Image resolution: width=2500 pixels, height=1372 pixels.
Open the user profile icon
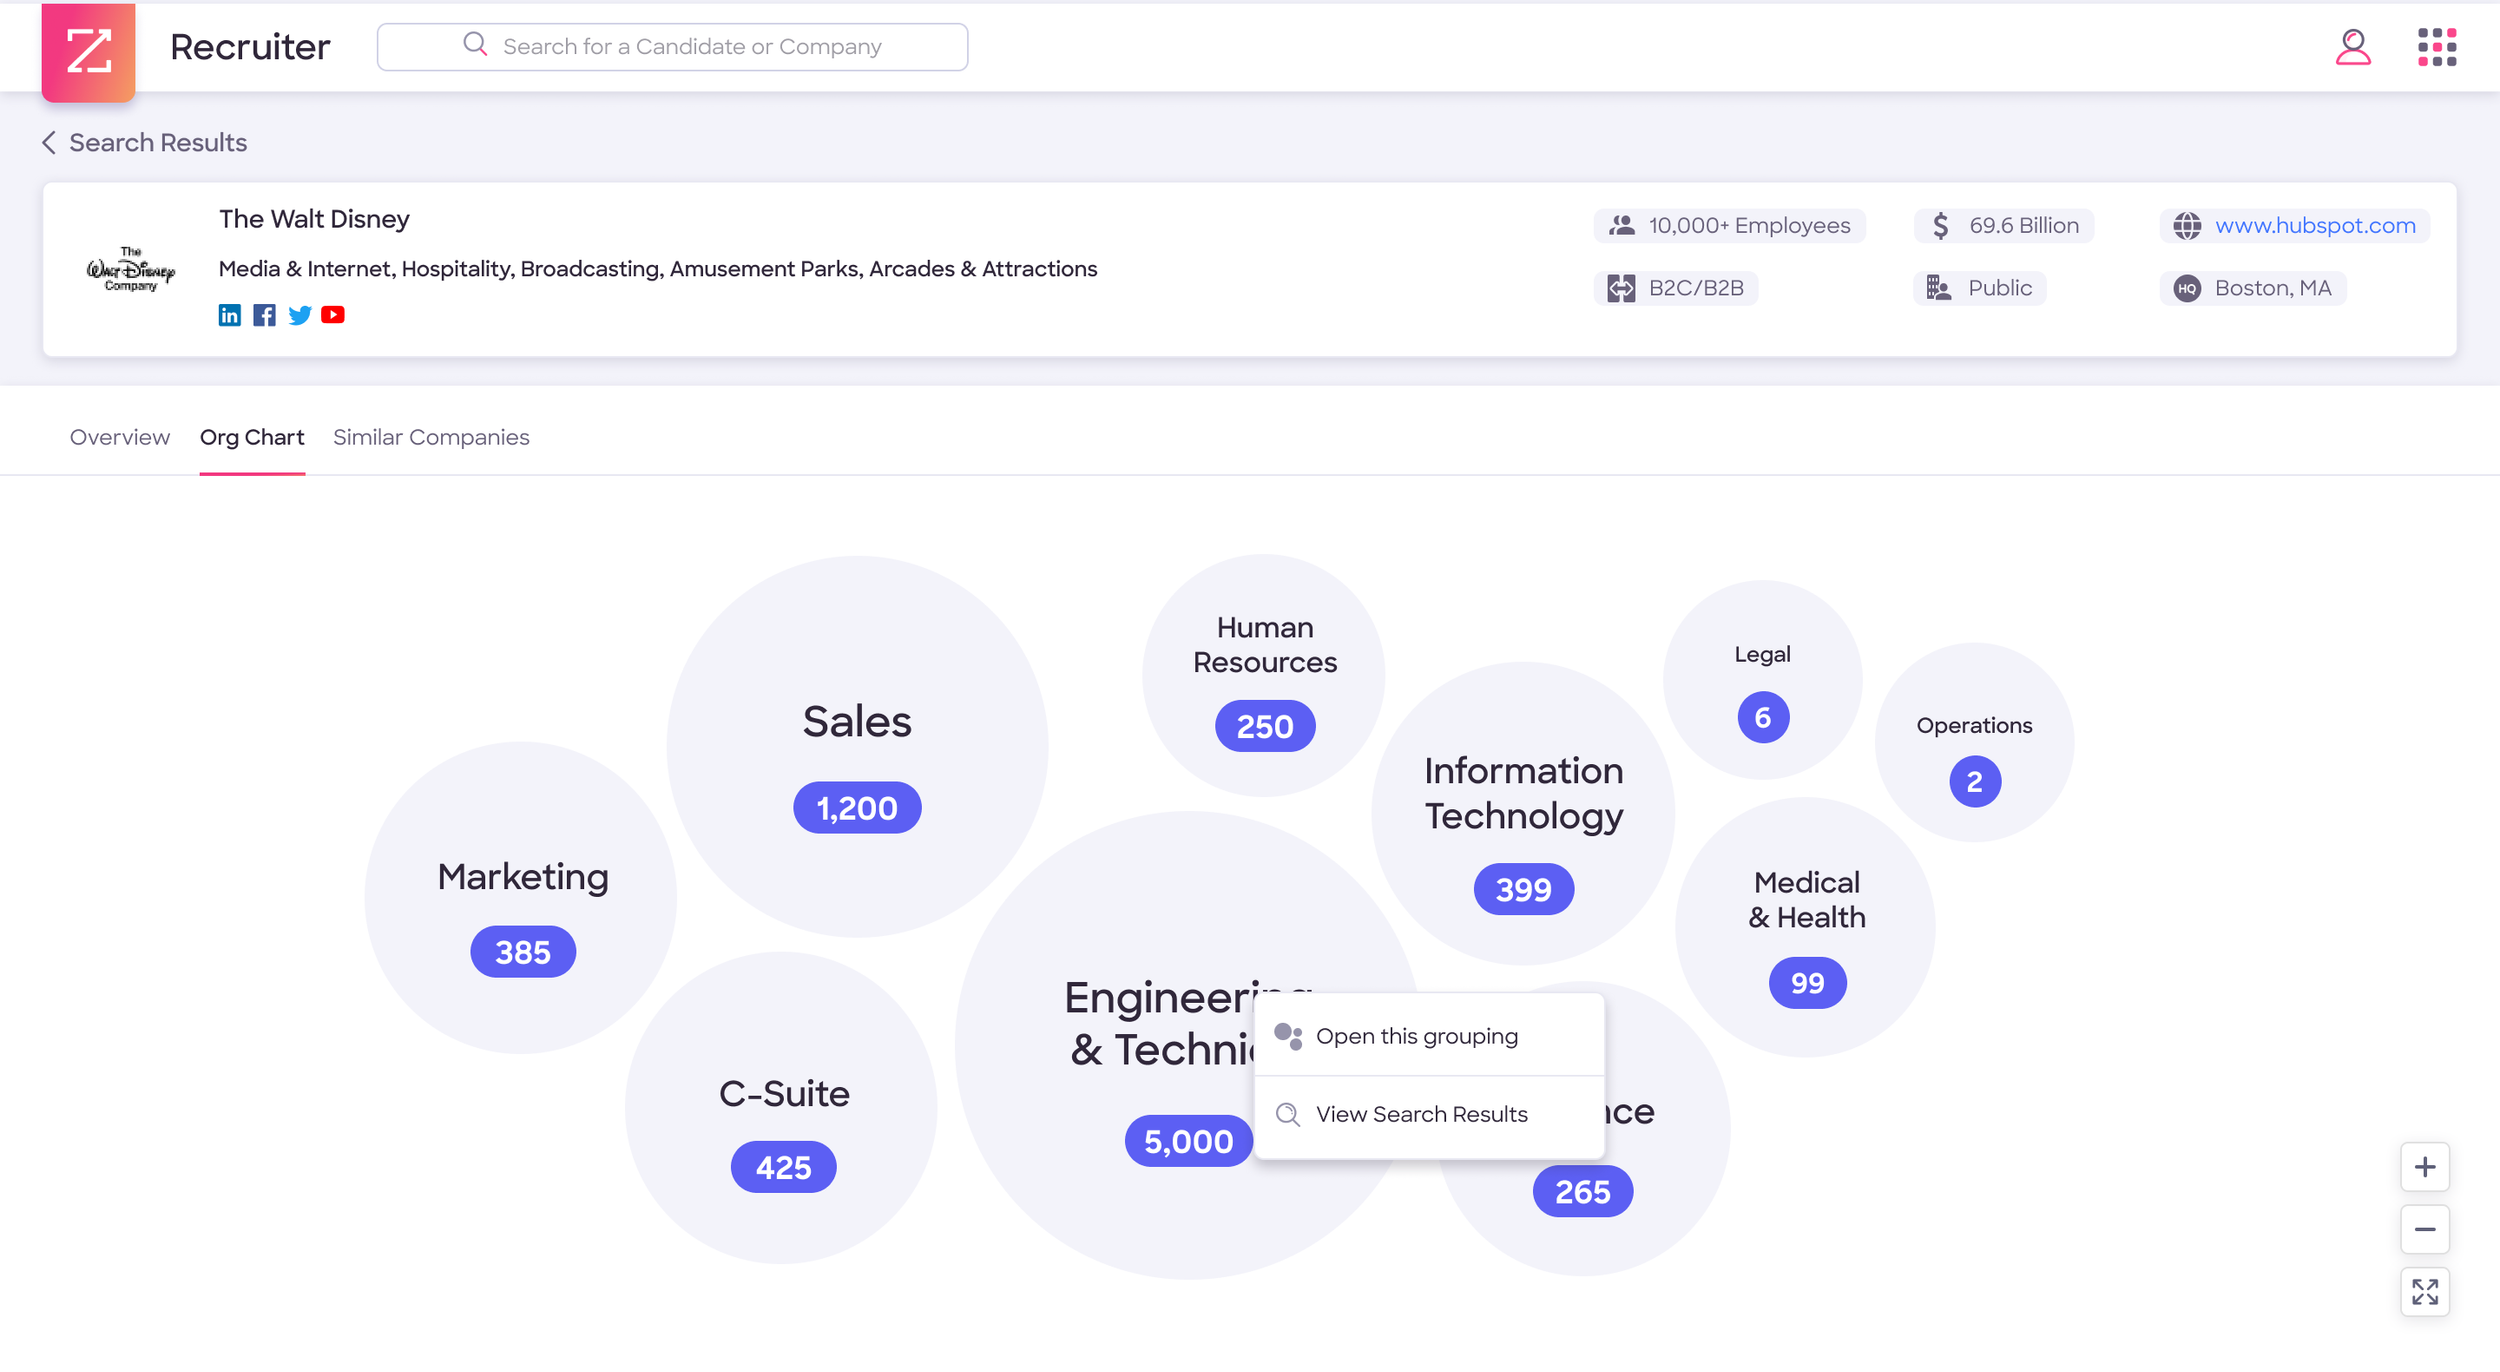(2352, 47)
